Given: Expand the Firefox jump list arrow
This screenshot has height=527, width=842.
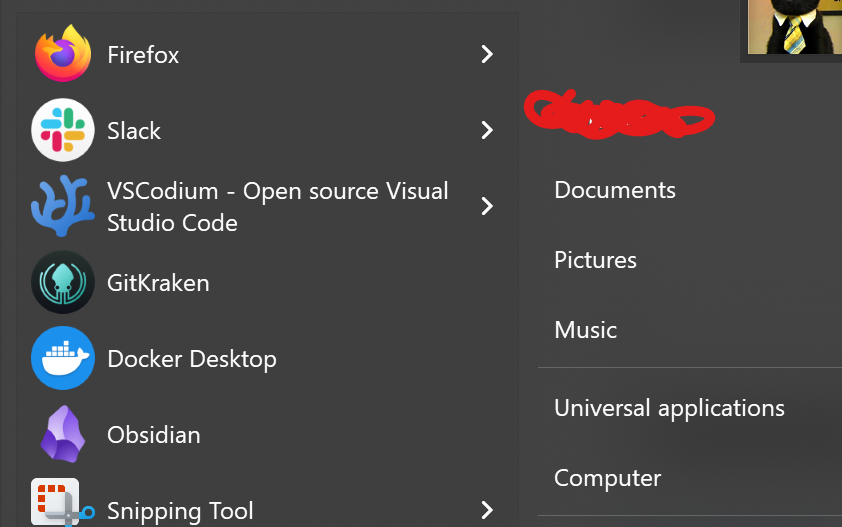Looking at the screenshot, I should click(487, 54).
